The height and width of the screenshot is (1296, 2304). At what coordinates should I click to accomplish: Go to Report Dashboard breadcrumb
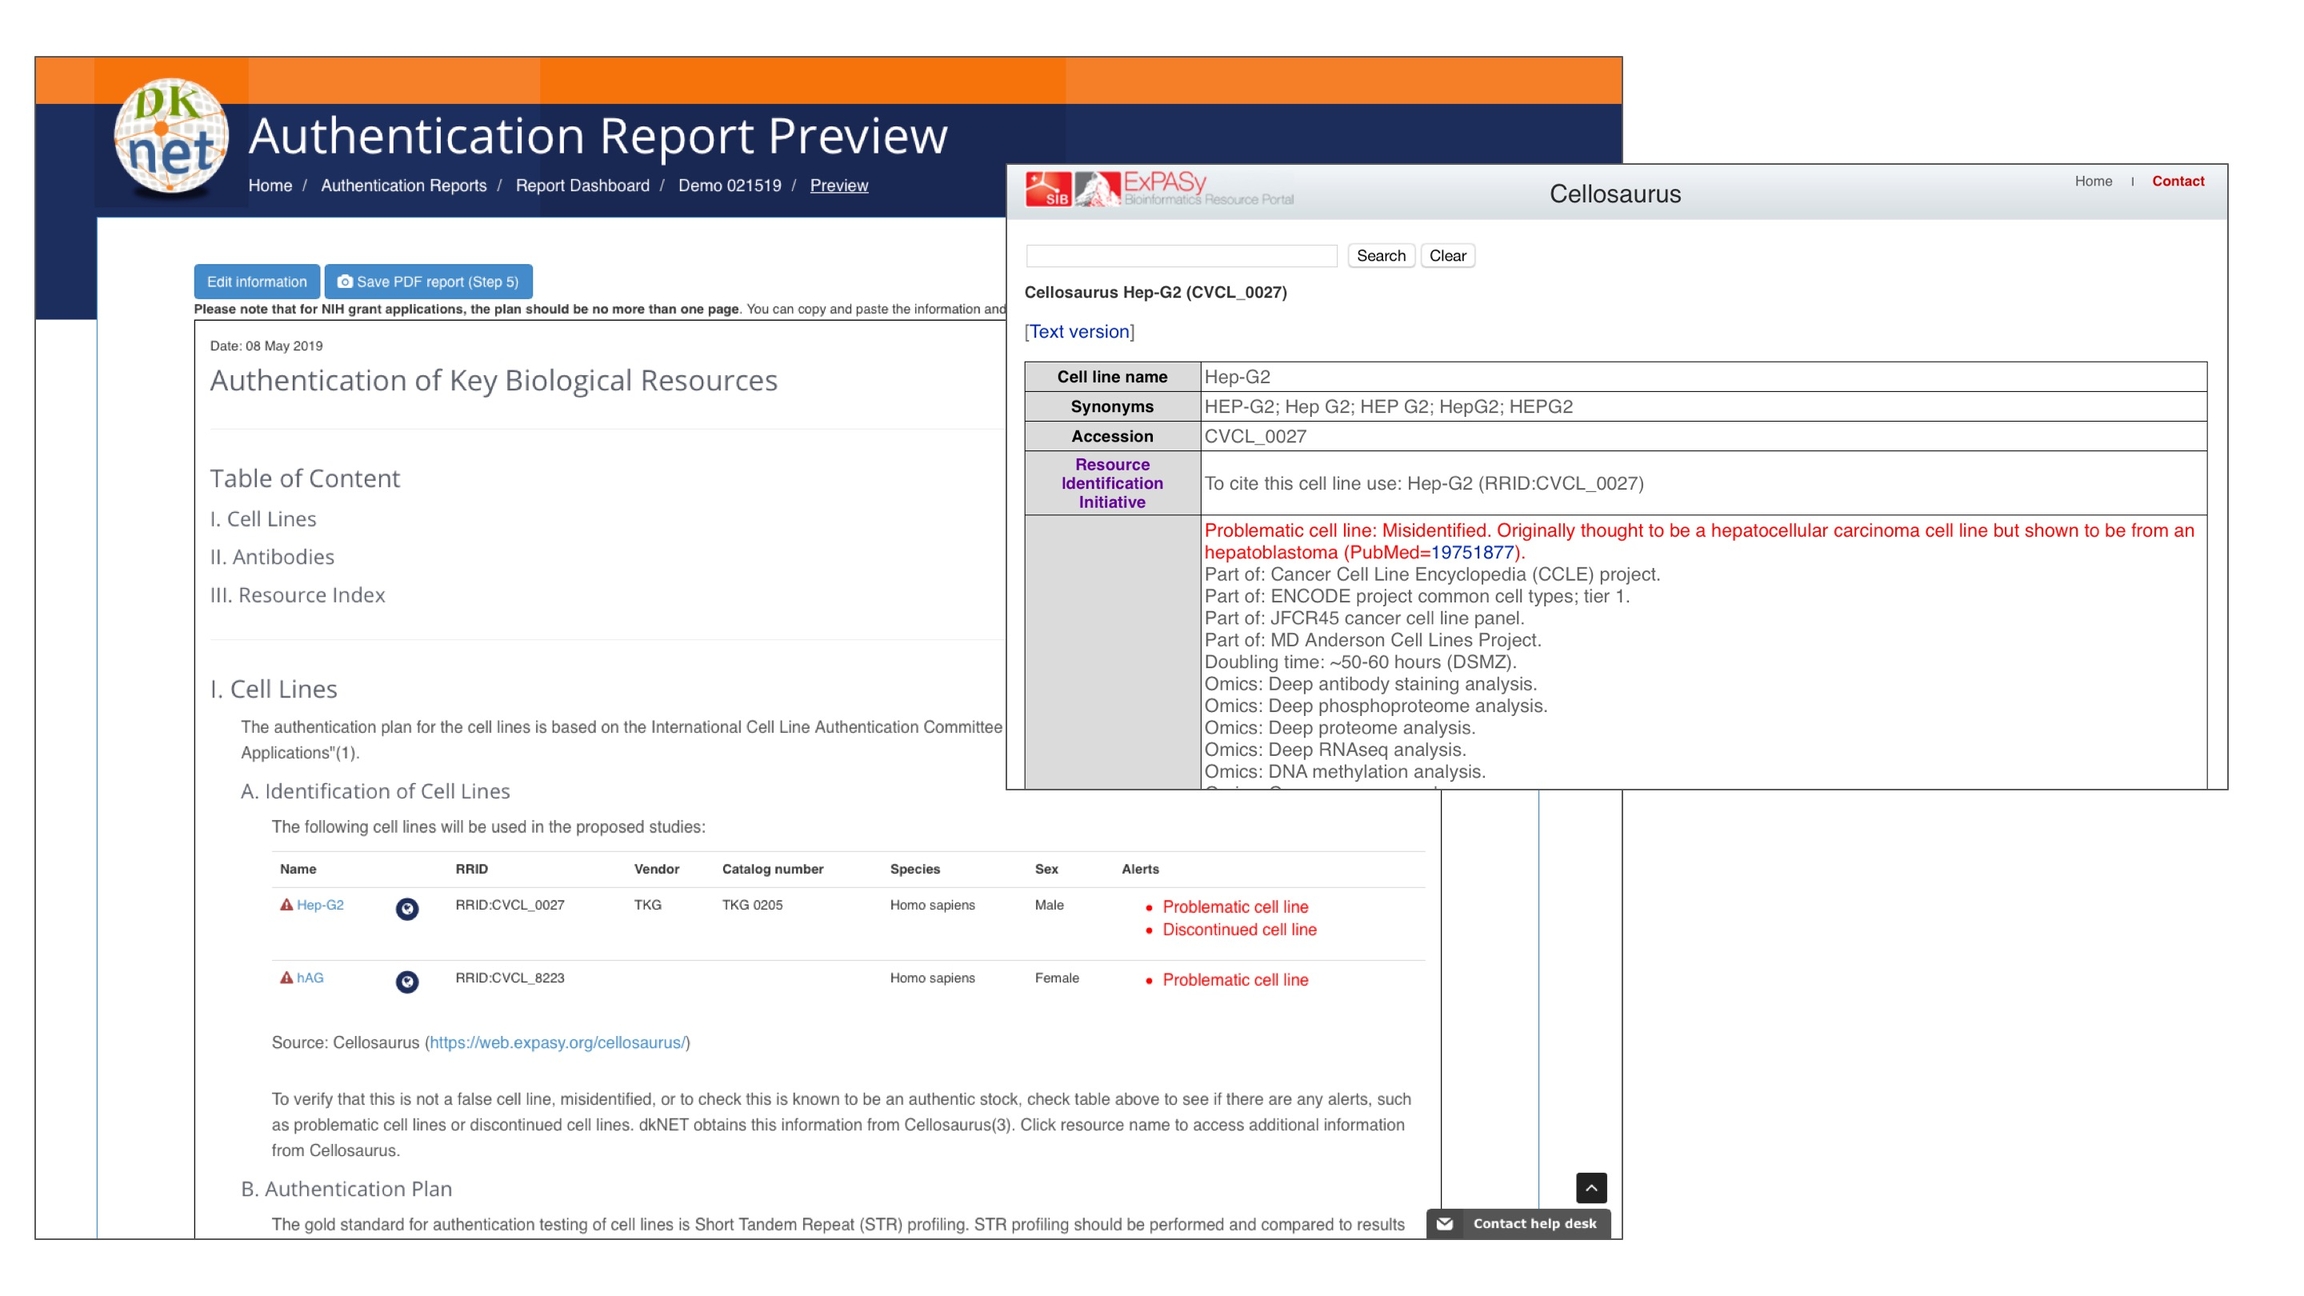[x=582, y=186]
